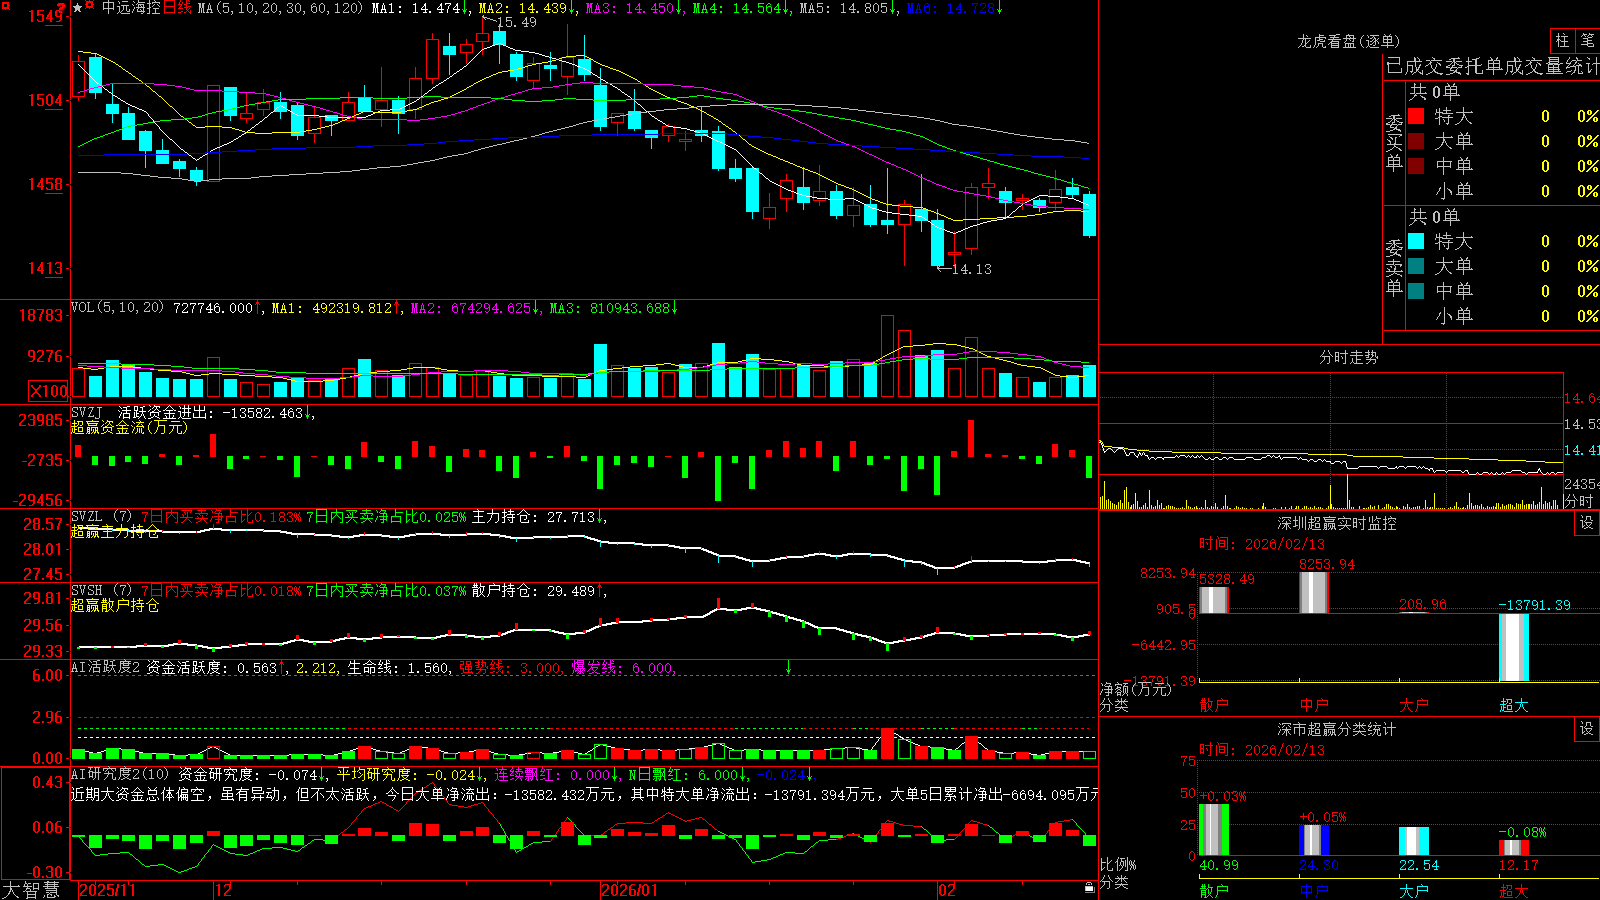
Task: Click the green down arrow in the AI活跃度 panel
Action: click(788, 667)
